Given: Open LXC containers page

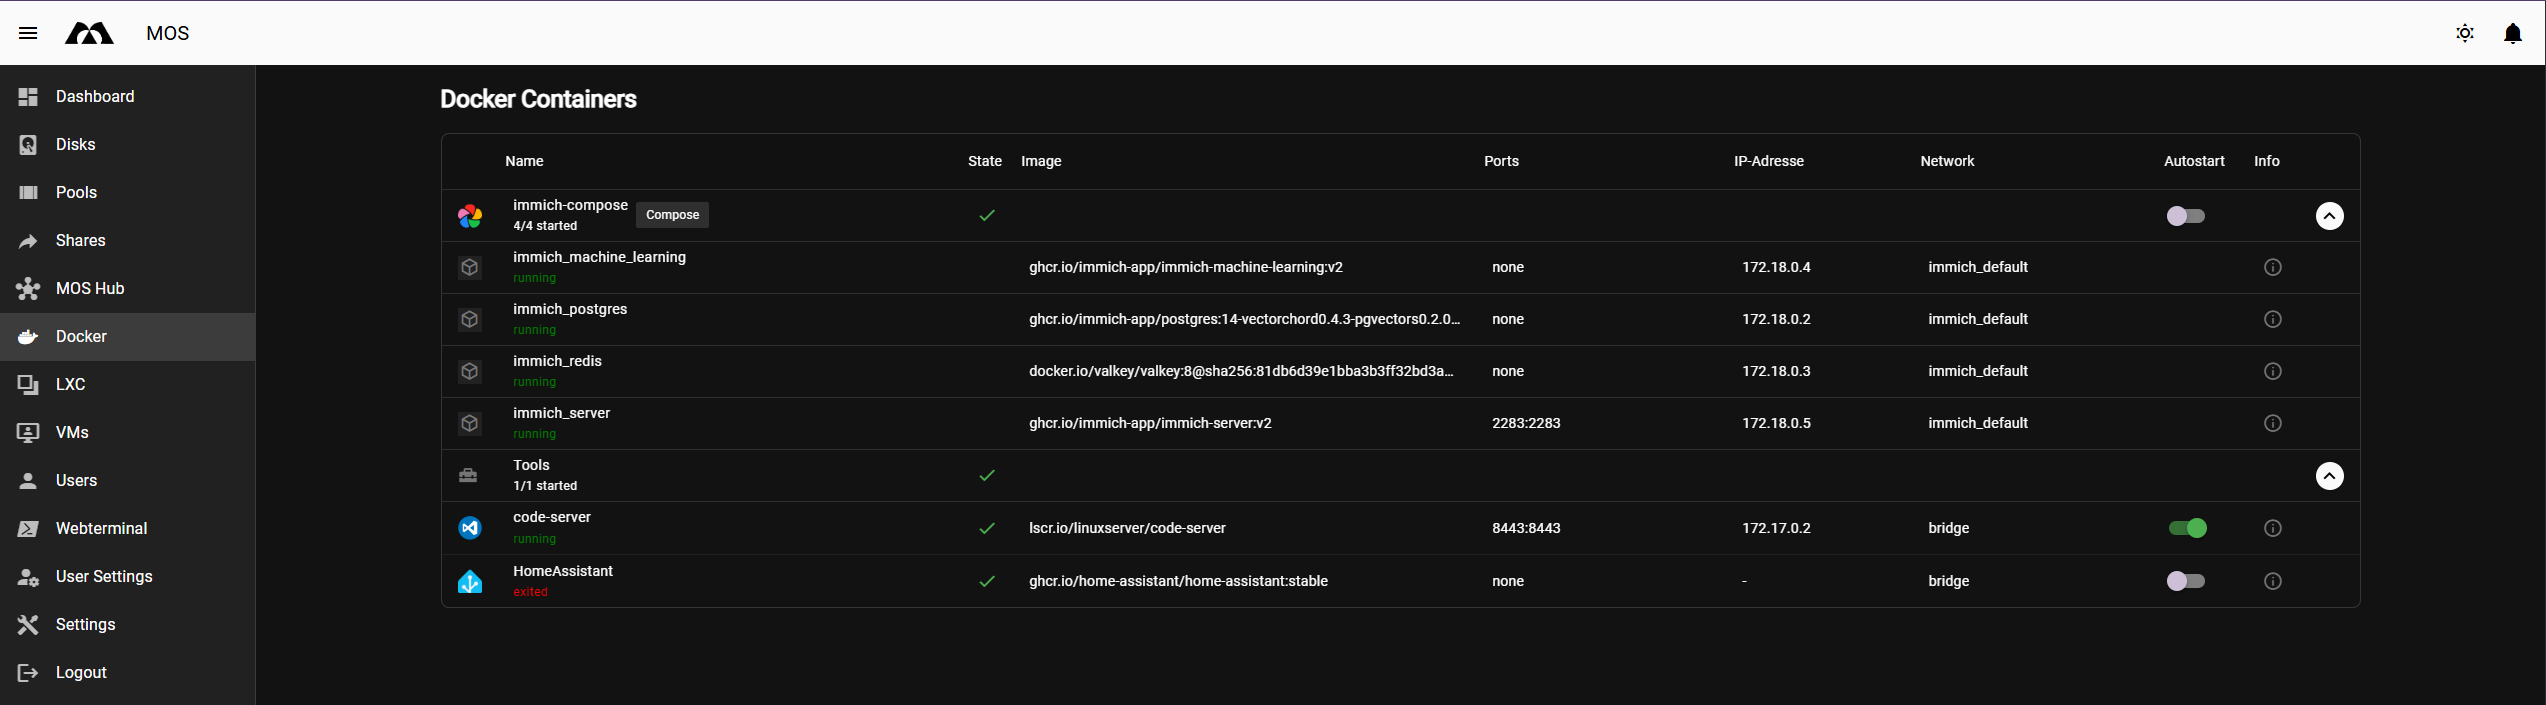Looking at the screenshot, I should pyautogui.click(x=127, y=384).
